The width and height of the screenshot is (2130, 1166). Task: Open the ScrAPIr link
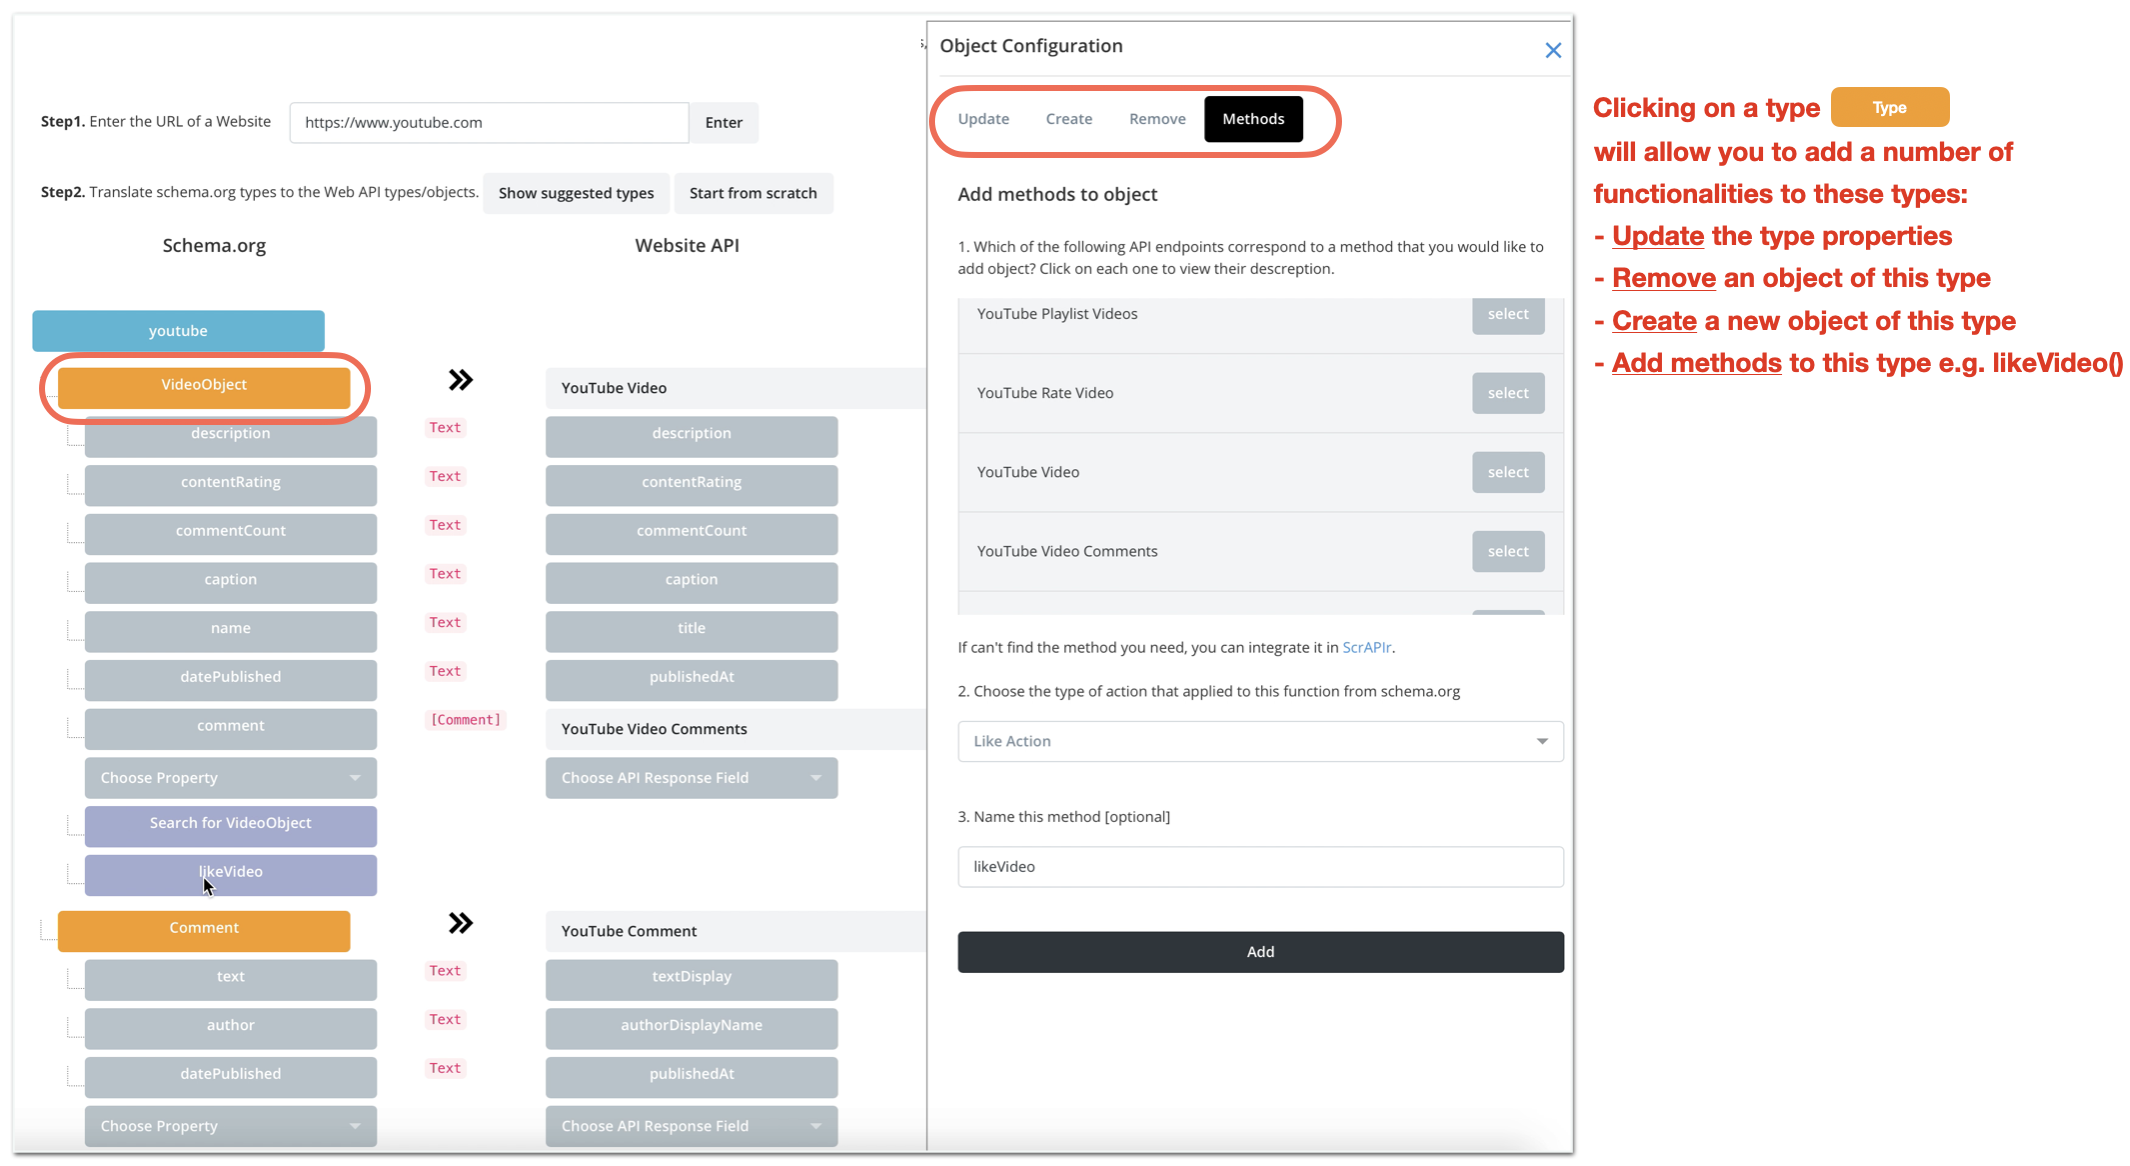coord(1366,647)
